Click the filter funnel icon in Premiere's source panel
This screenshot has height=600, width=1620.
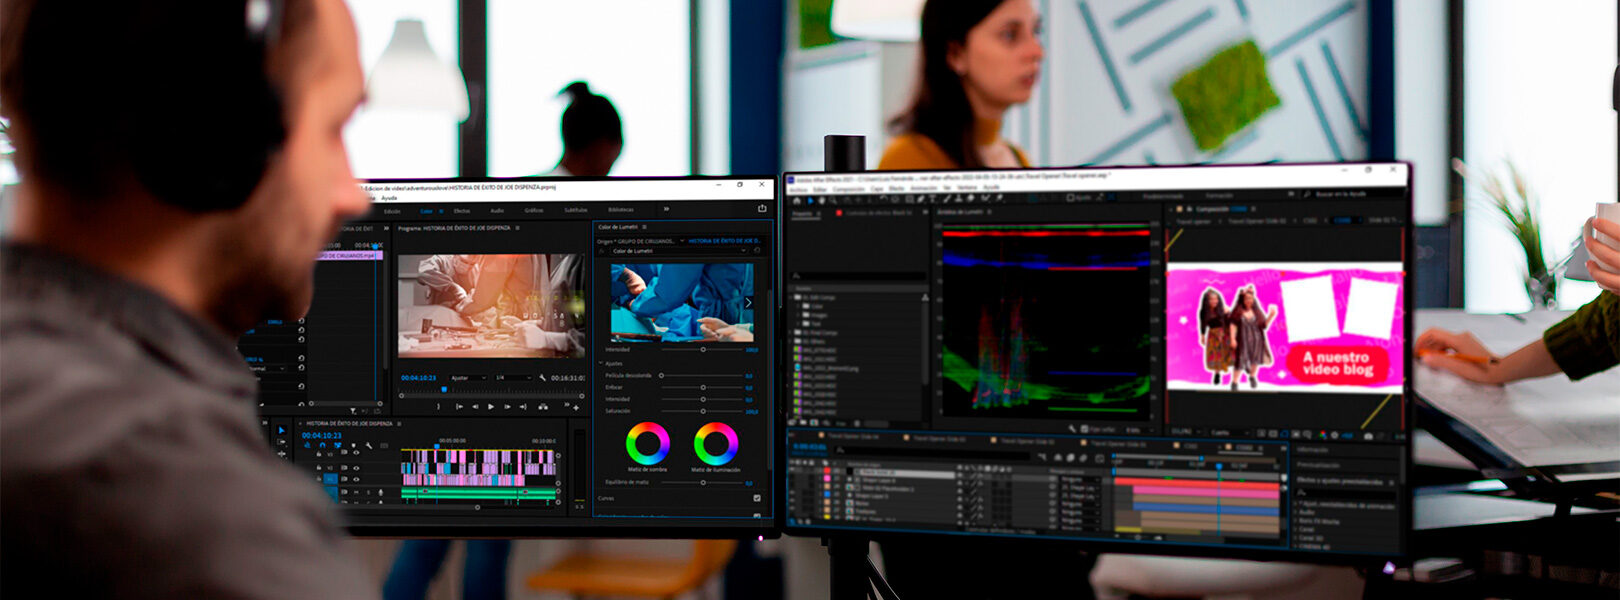(x=352, y=410)
